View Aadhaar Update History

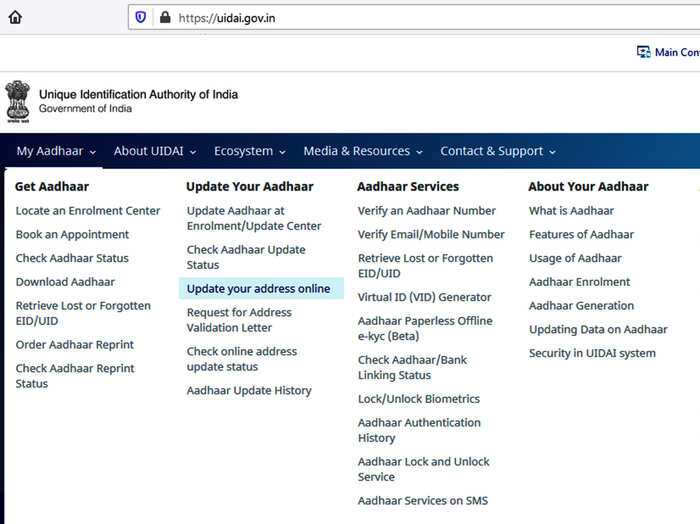[x=249, y=391]
